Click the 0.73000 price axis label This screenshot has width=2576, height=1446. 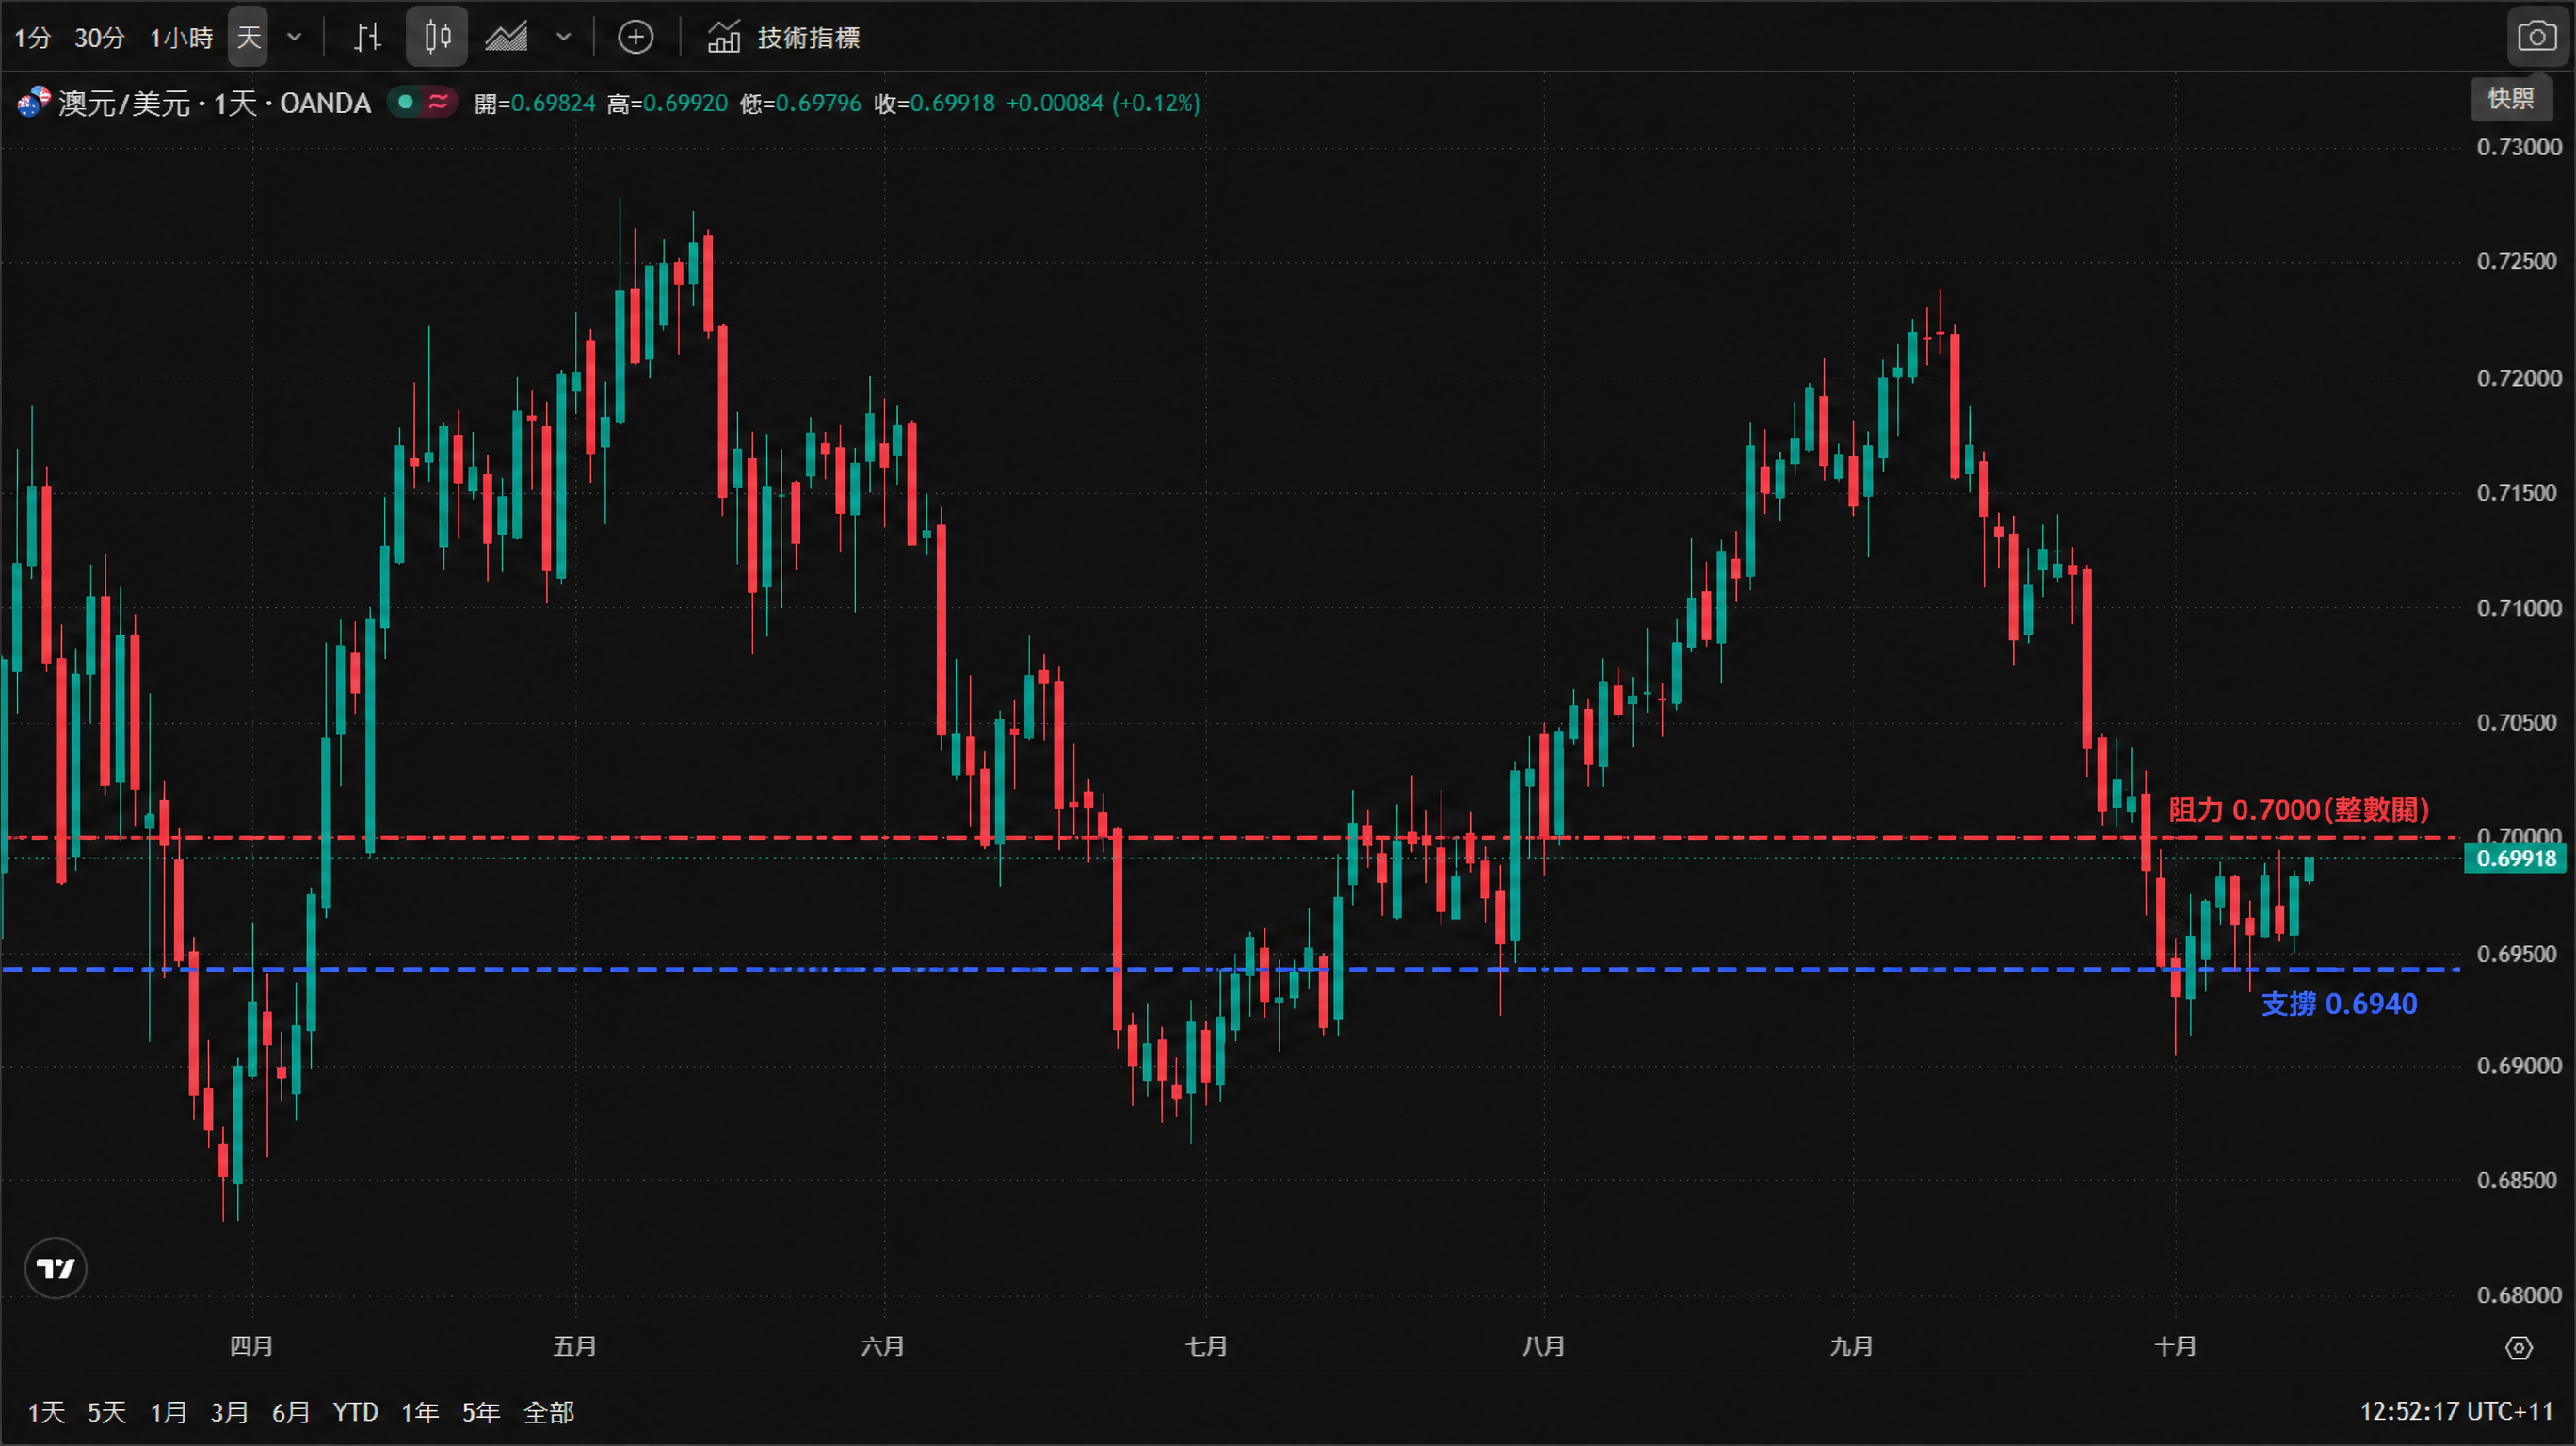tap(2518, 148)
